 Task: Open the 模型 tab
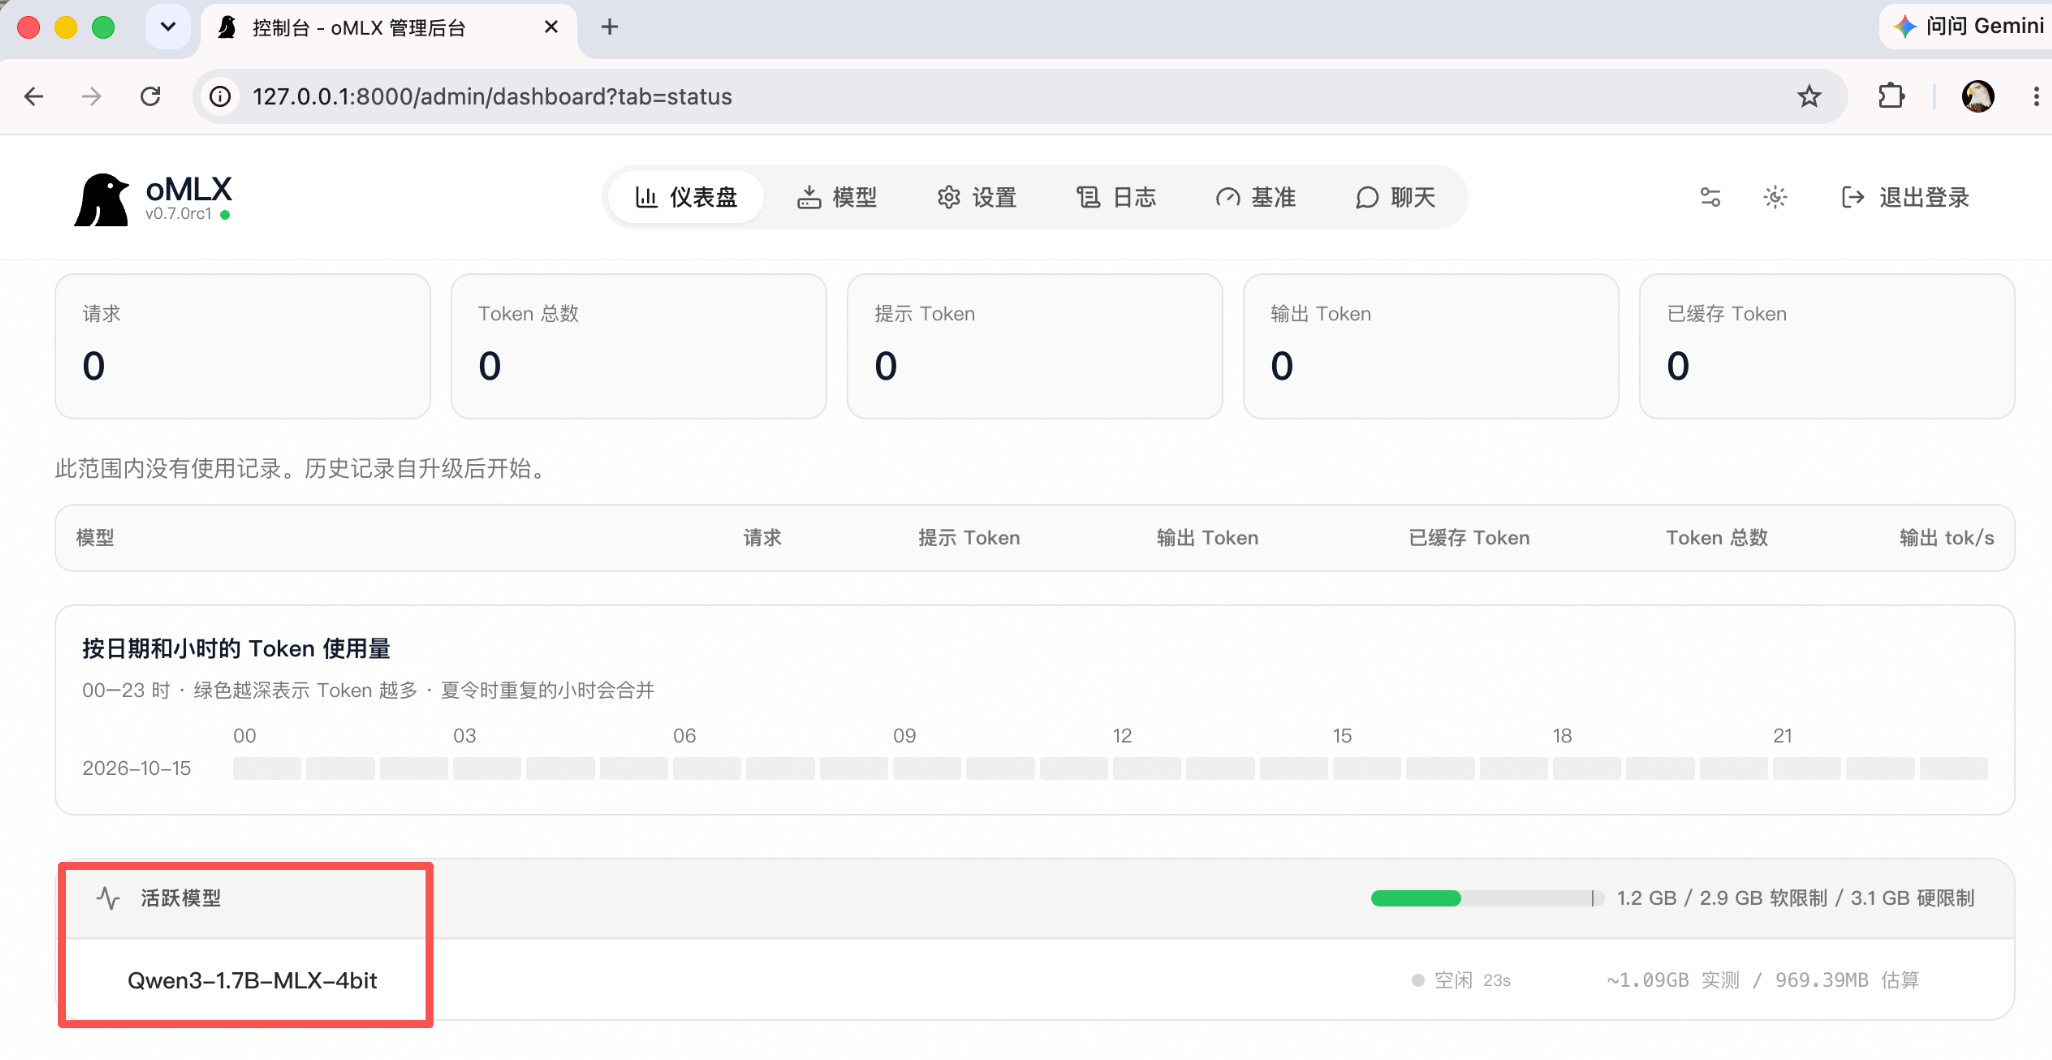pos(837,197)
